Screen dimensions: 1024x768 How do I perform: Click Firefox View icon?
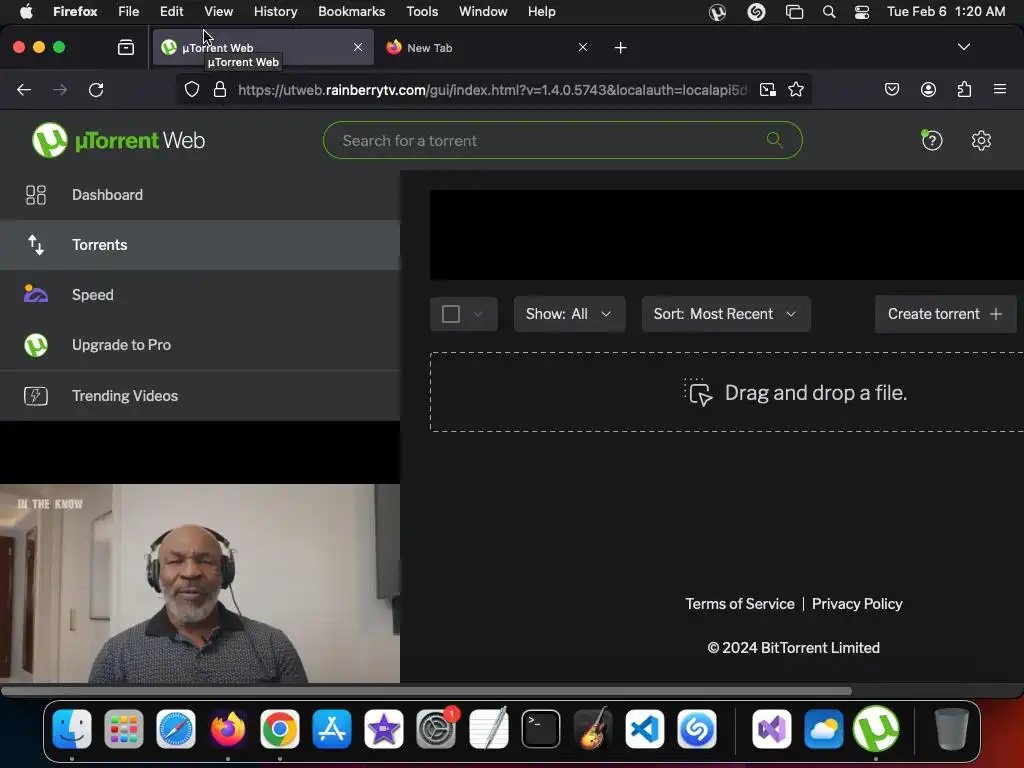[126, 48]
